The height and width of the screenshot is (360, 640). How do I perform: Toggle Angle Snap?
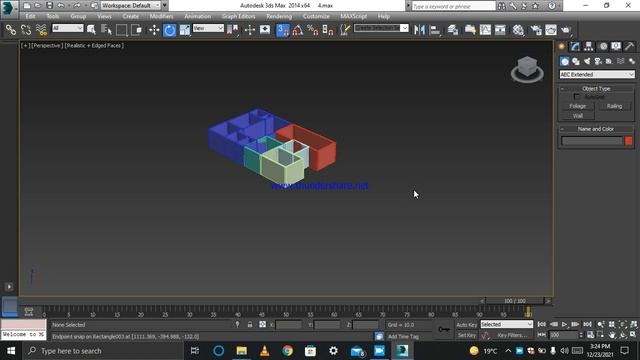(x=298, y=29)
